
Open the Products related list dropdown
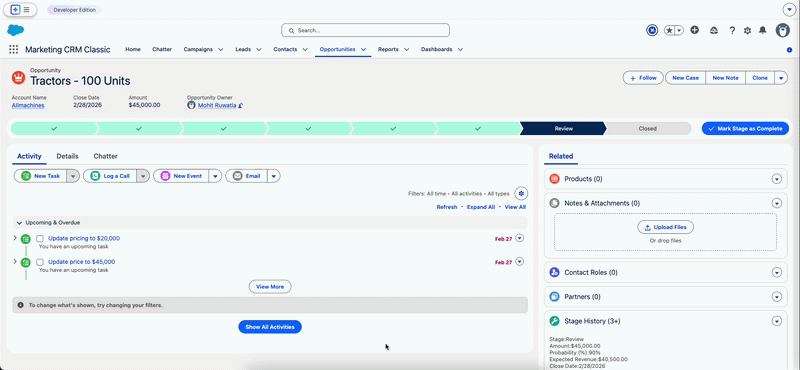coord(777,179)
